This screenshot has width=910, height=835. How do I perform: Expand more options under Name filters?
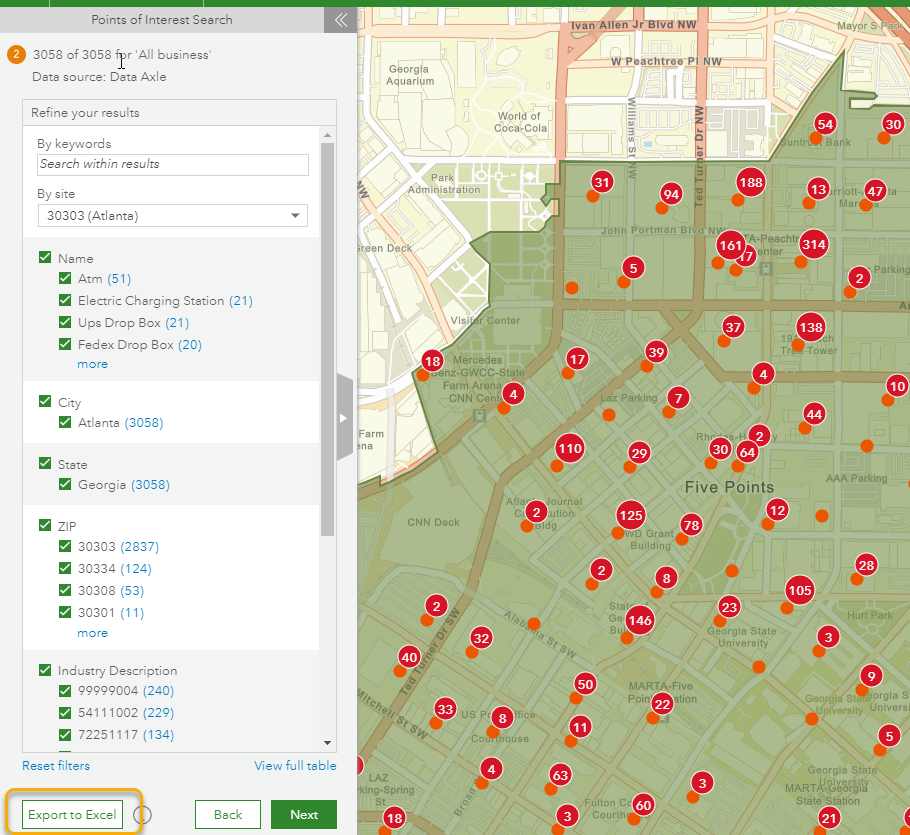[92, 363]
